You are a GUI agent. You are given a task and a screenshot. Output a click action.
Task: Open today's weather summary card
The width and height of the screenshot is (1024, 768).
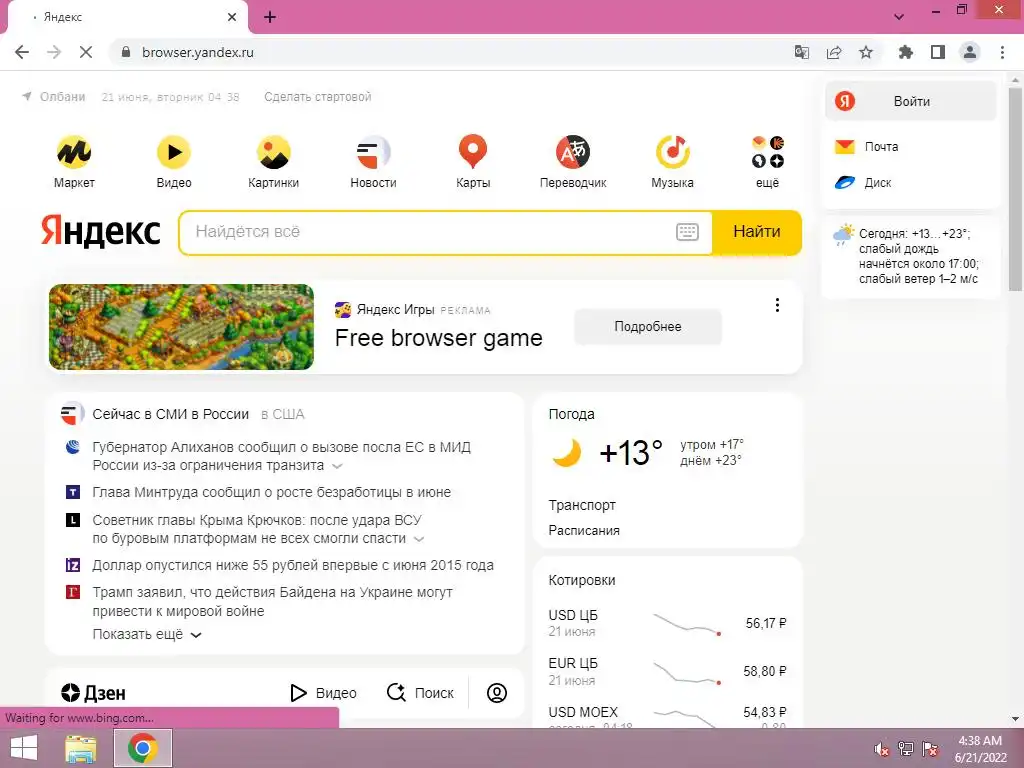(x=910, y=256)
